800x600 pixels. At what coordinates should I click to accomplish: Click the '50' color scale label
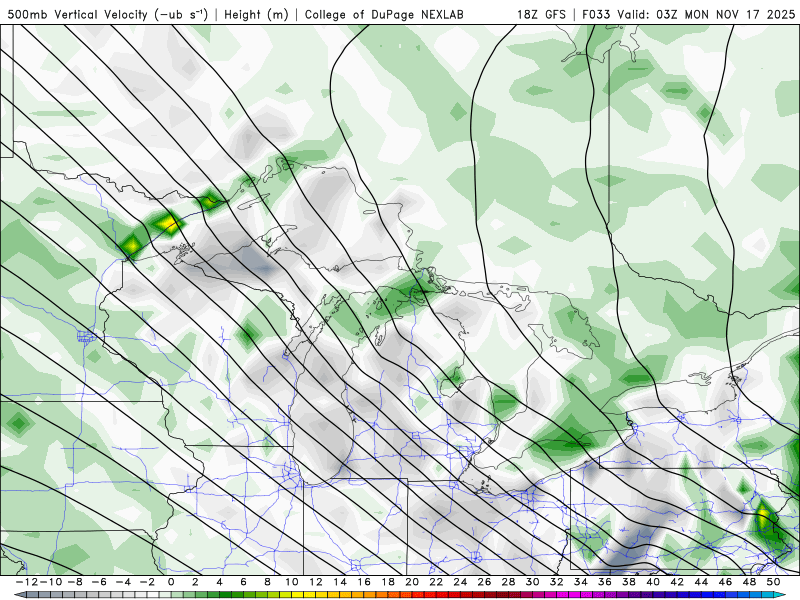[773, 582]
